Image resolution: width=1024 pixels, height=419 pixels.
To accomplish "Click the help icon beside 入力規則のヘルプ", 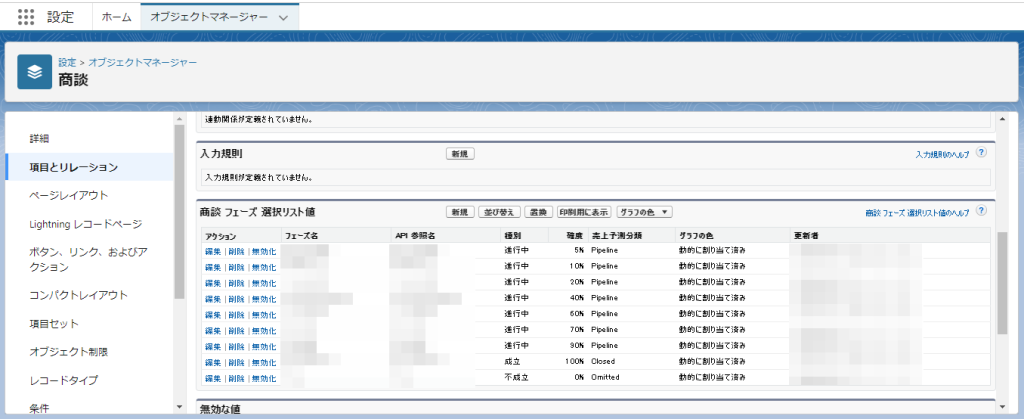I will [x=981, y=153].
